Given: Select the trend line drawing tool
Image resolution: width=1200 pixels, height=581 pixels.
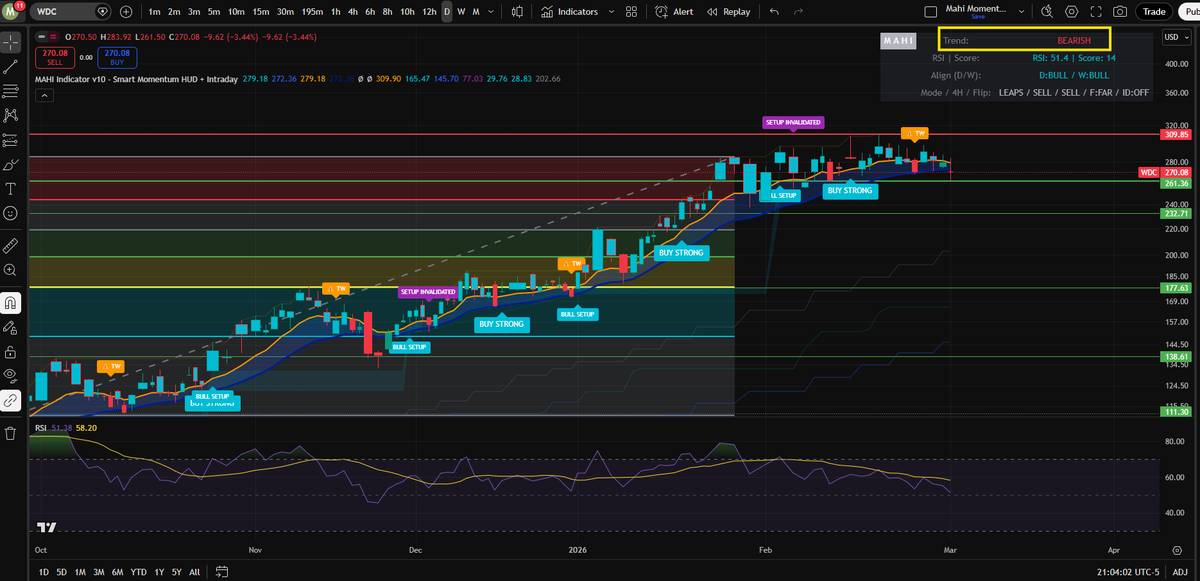Looking at the screenshot, I should 10,67.
